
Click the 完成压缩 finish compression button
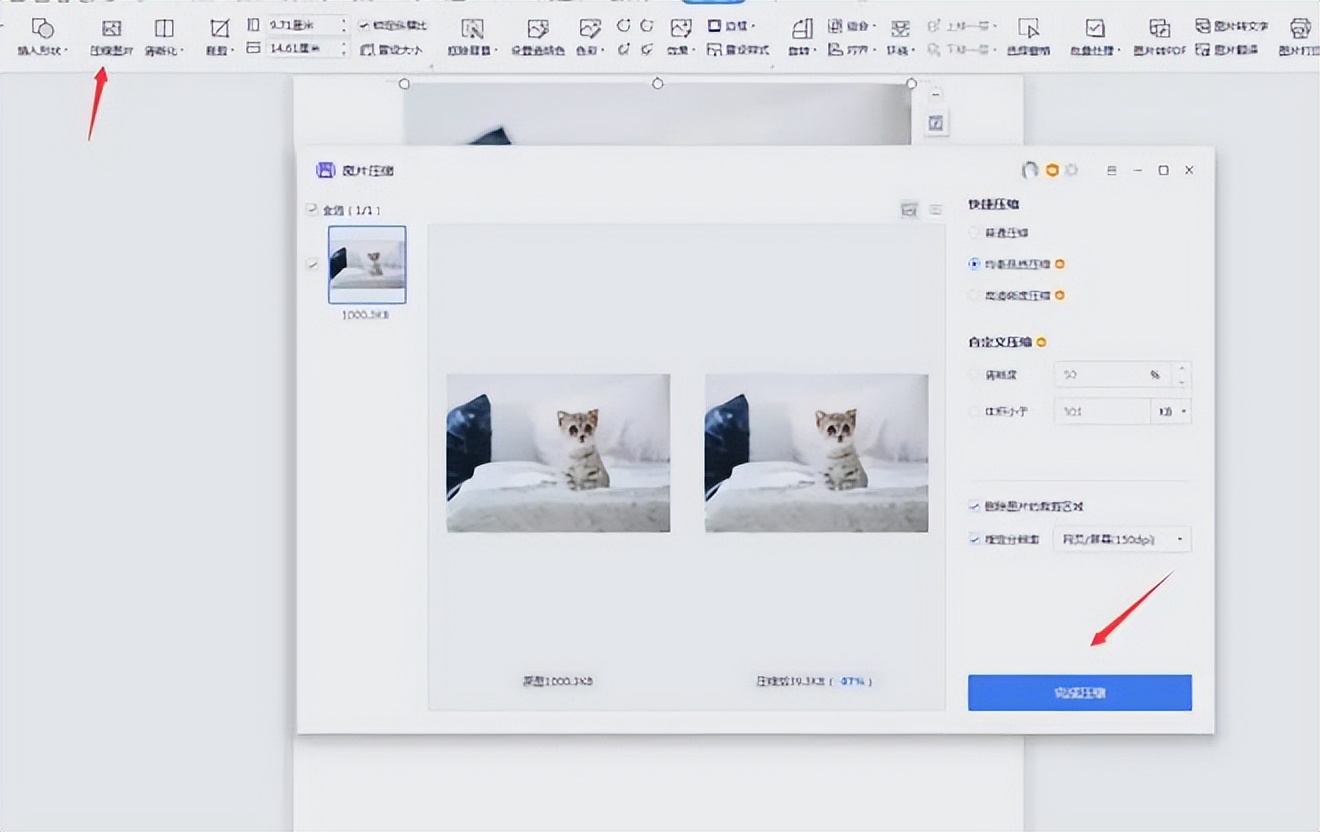click(x=1079, y=692)
